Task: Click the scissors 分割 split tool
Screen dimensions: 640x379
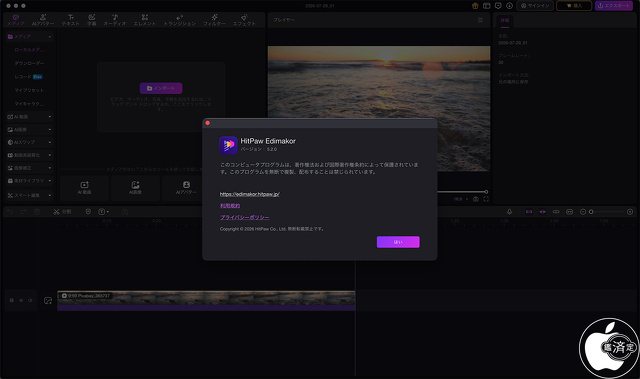Action: 62,212
